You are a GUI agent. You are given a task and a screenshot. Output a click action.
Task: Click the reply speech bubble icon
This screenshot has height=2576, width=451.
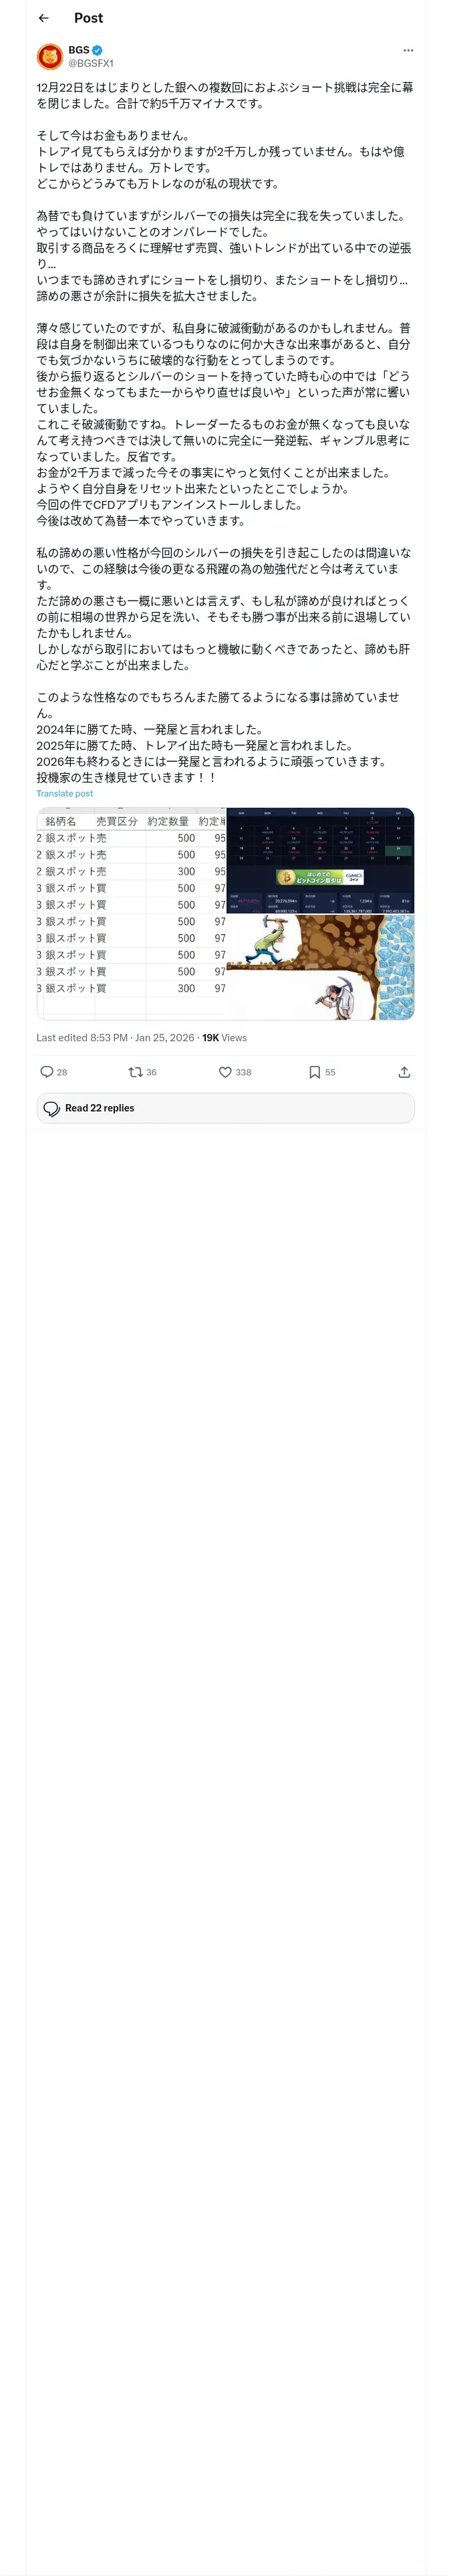pos(47,1072)
